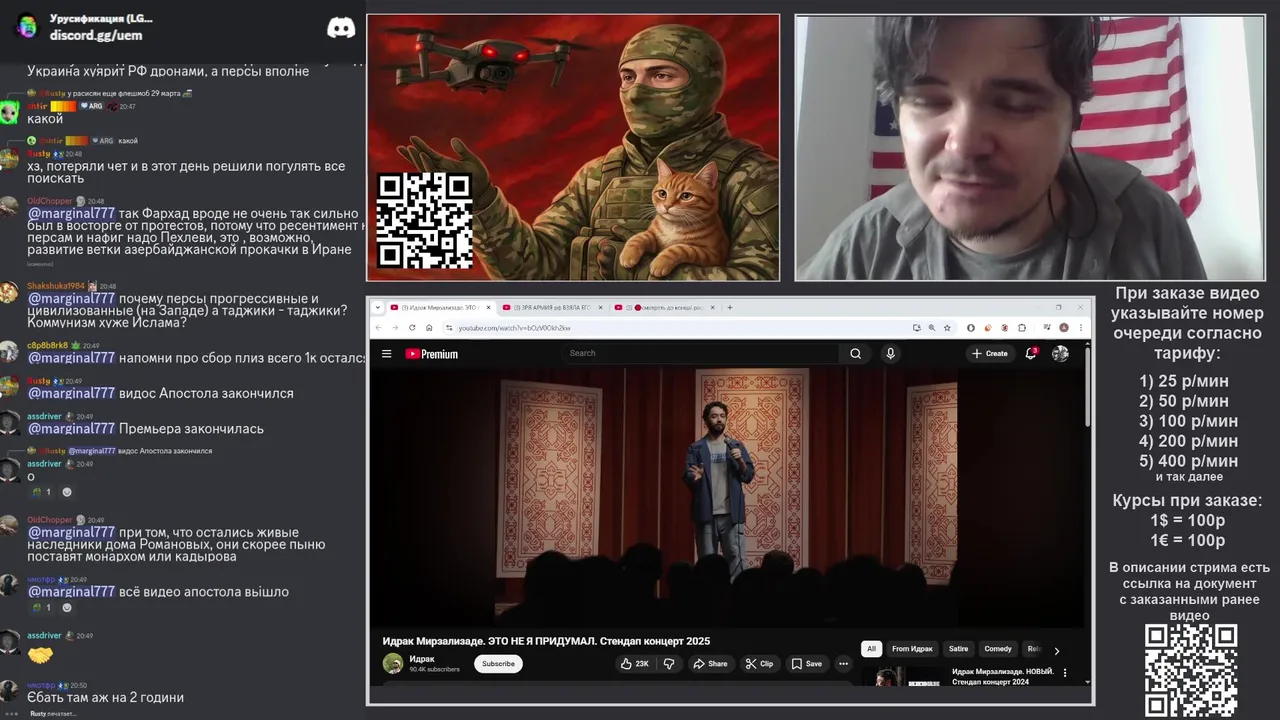This screenshot has height=720, width=1280.
Task: Click the stand-up video player
Action: coord(727,497)
